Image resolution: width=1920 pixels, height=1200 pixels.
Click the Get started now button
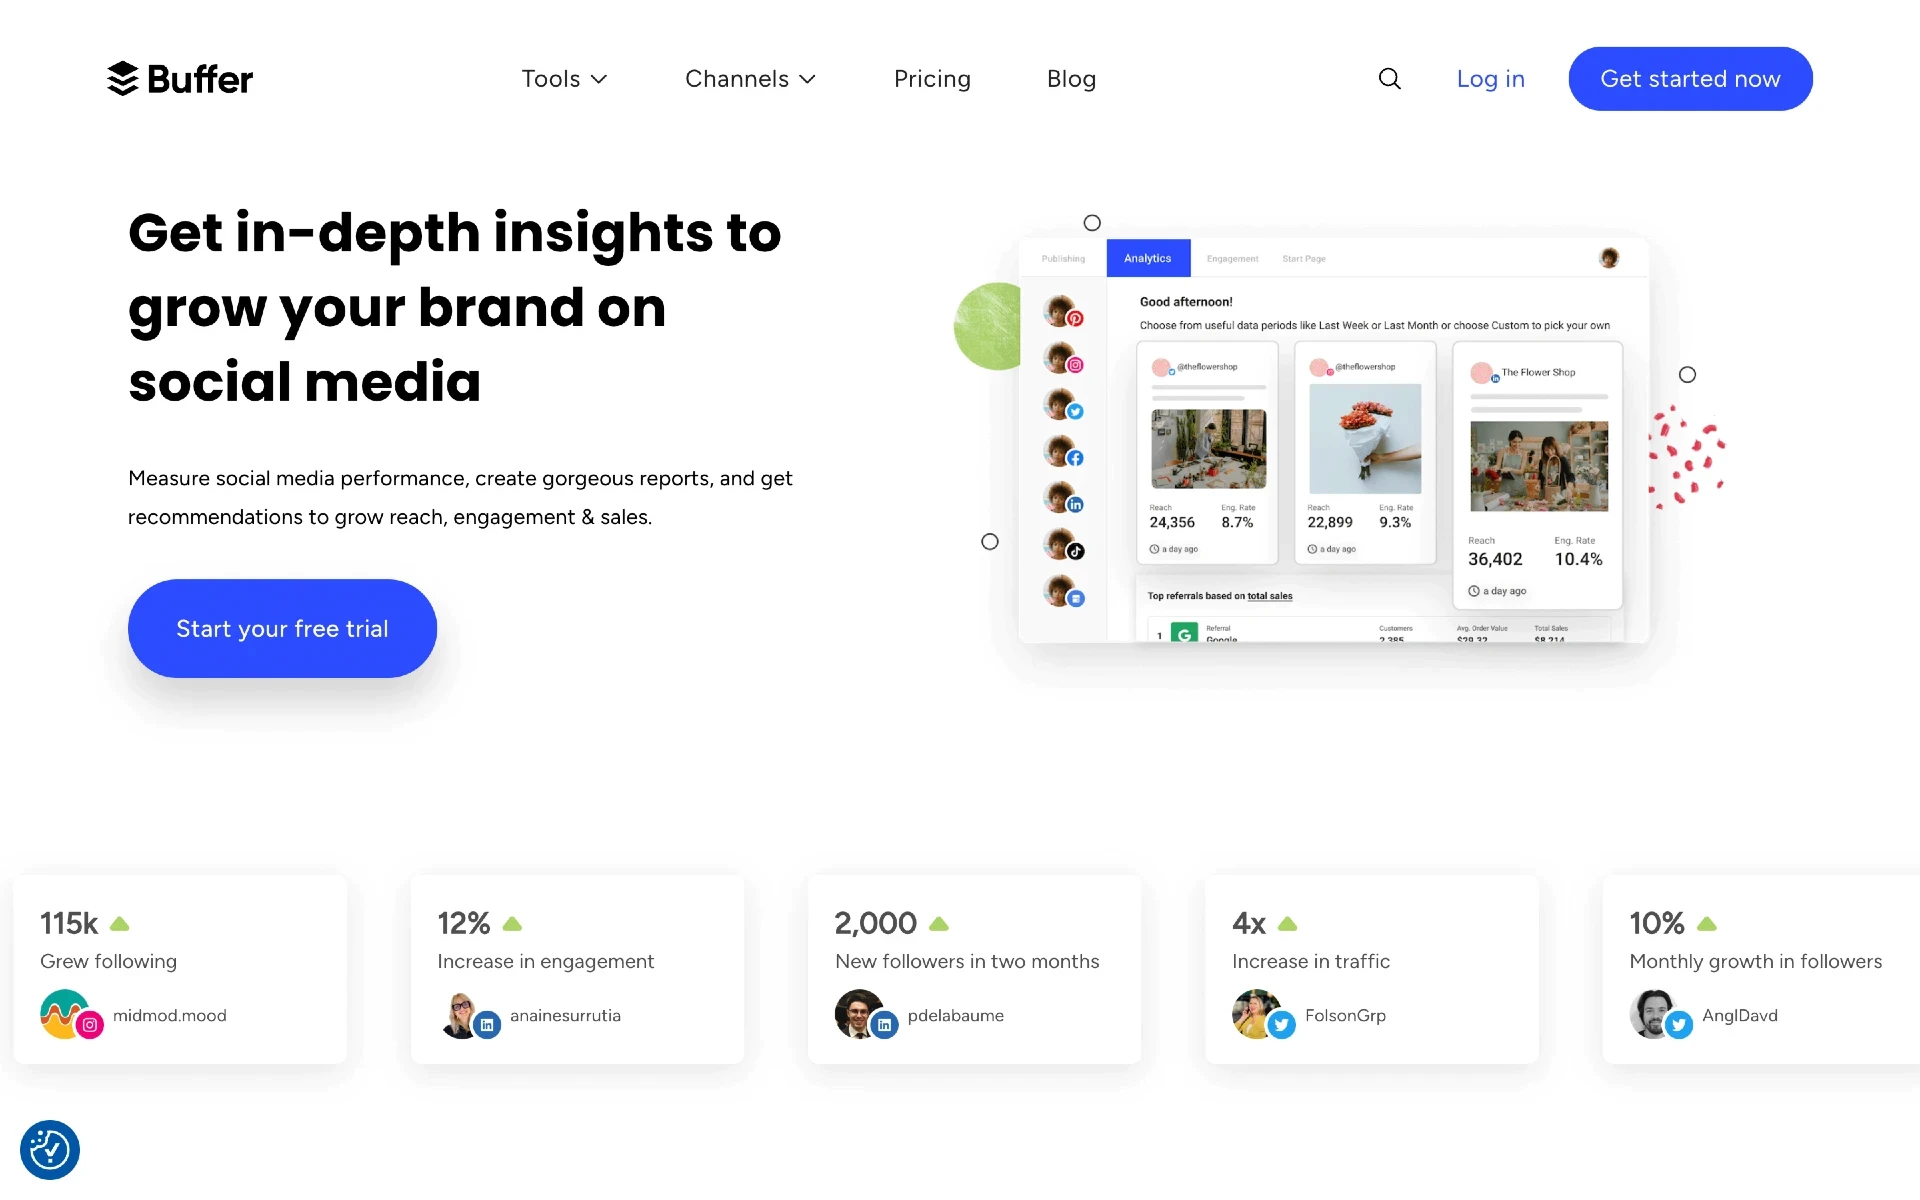pyautogui.click(x=1691, y=79)
